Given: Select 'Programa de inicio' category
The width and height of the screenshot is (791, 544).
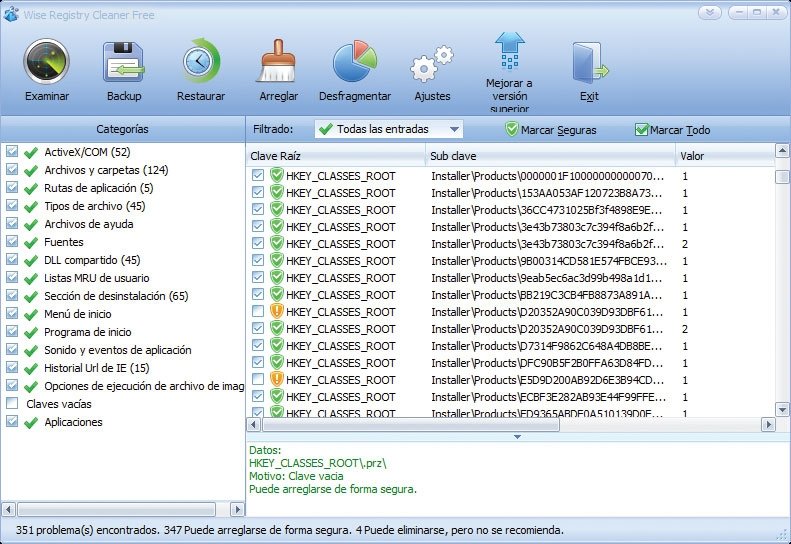Looking at the screenshot, I should pyautogui.click(x=88, y=332).
